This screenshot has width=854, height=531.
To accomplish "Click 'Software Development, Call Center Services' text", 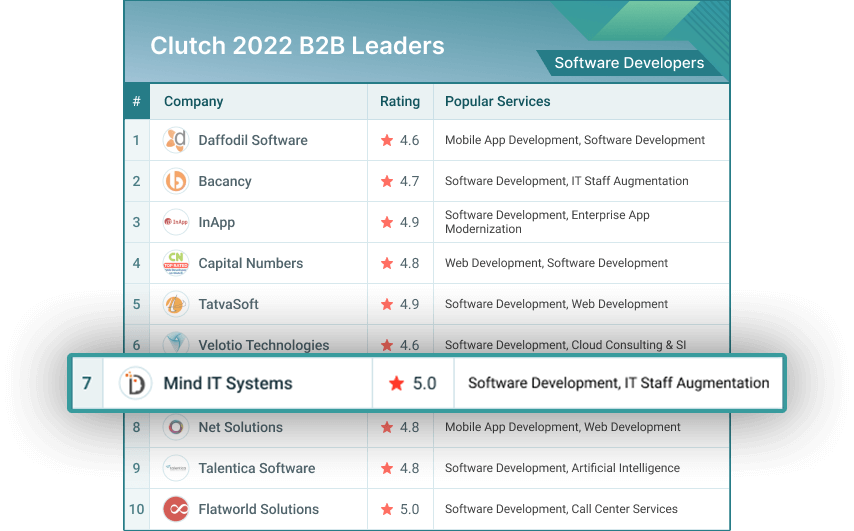I will pos(561,509).
